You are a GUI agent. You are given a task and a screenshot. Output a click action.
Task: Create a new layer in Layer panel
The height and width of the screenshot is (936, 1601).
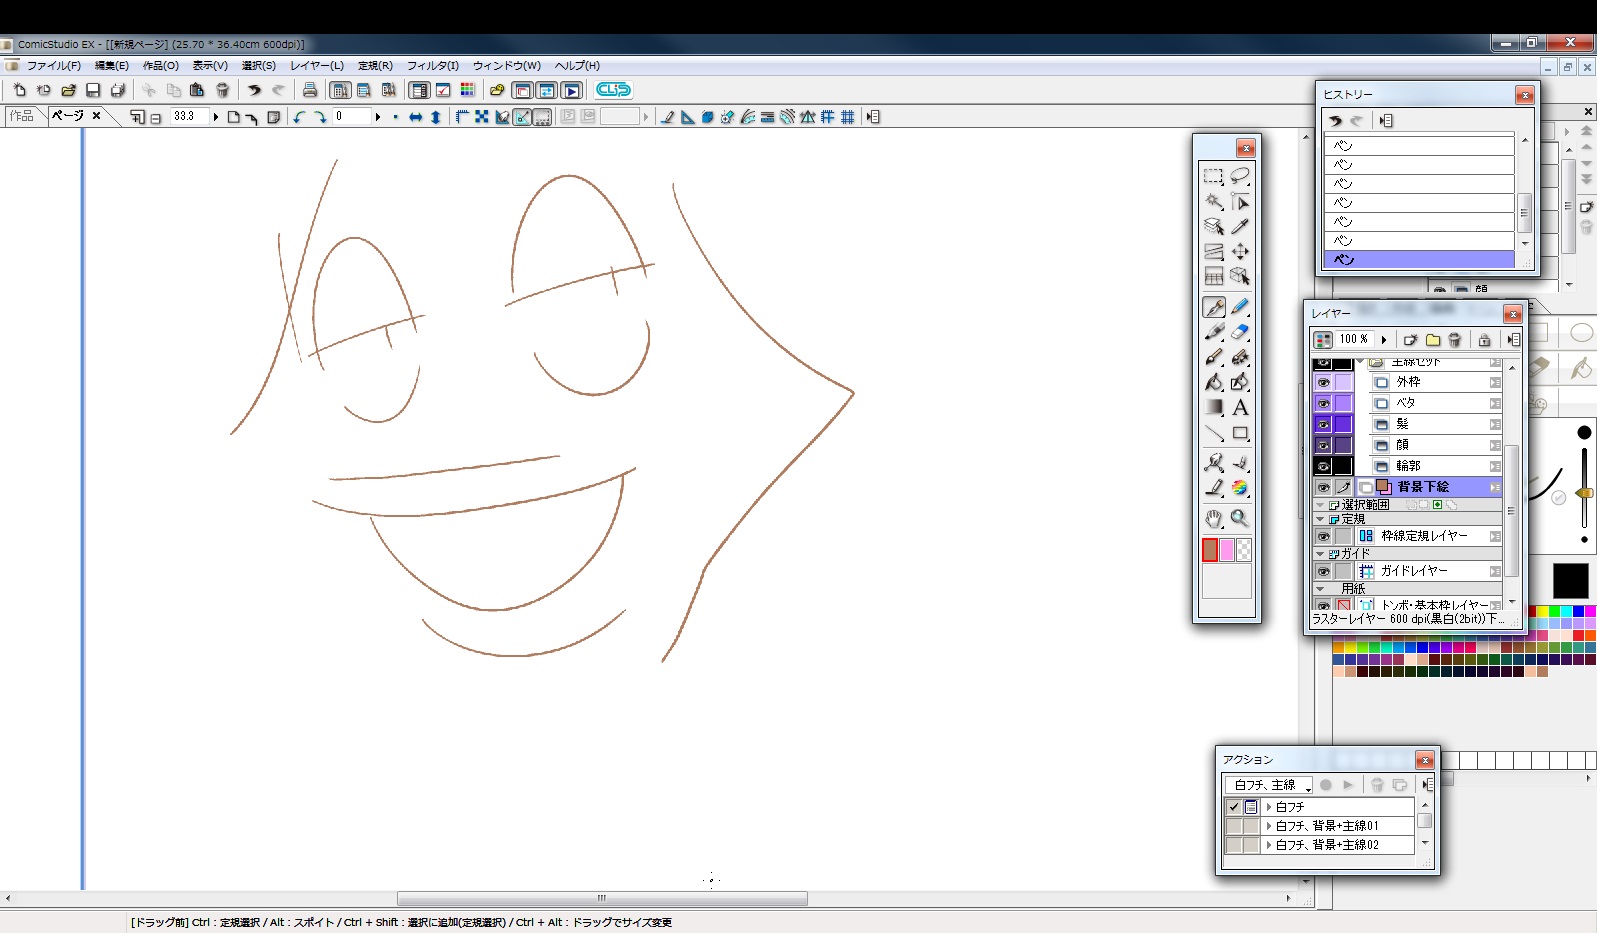(1410, 340)
